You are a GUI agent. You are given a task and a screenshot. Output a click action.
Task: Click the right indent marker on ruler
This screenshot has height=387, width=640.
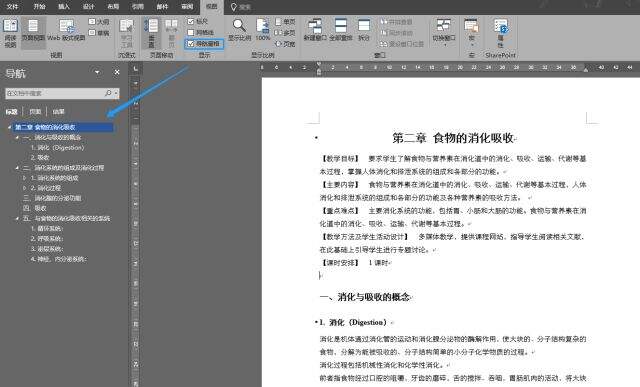[x=586, y=70]
